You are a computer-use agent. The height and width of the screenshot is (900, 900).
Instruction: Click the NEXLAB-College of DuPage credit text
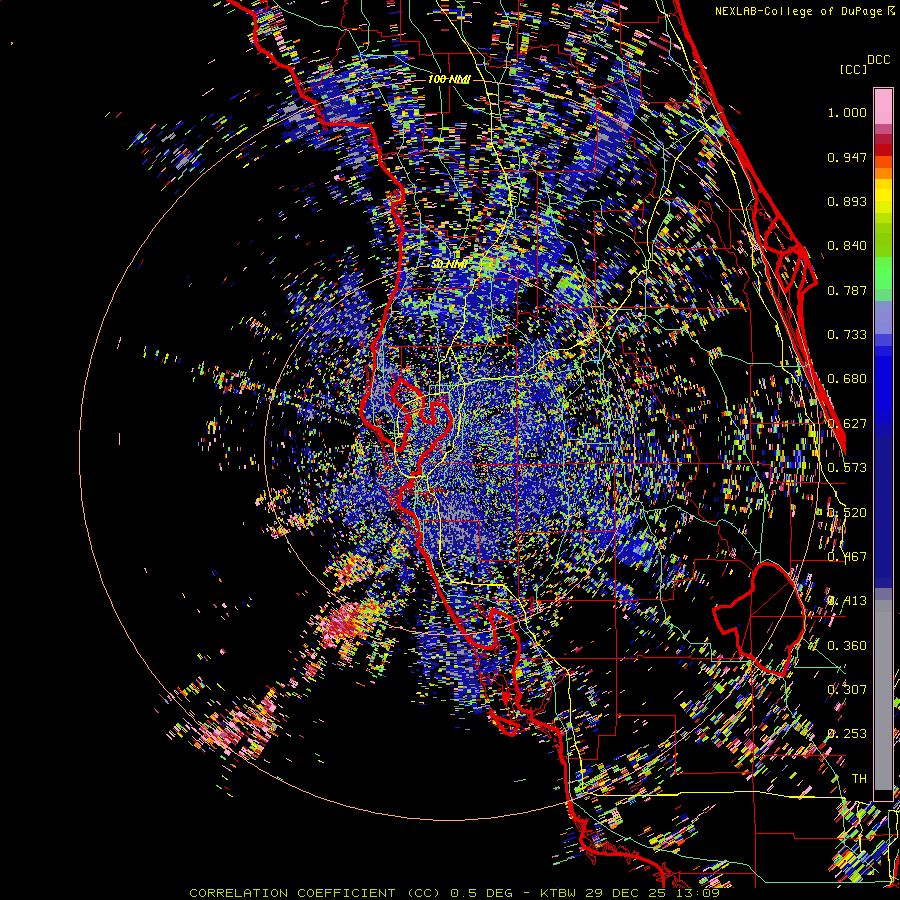[x=800, y=11]
